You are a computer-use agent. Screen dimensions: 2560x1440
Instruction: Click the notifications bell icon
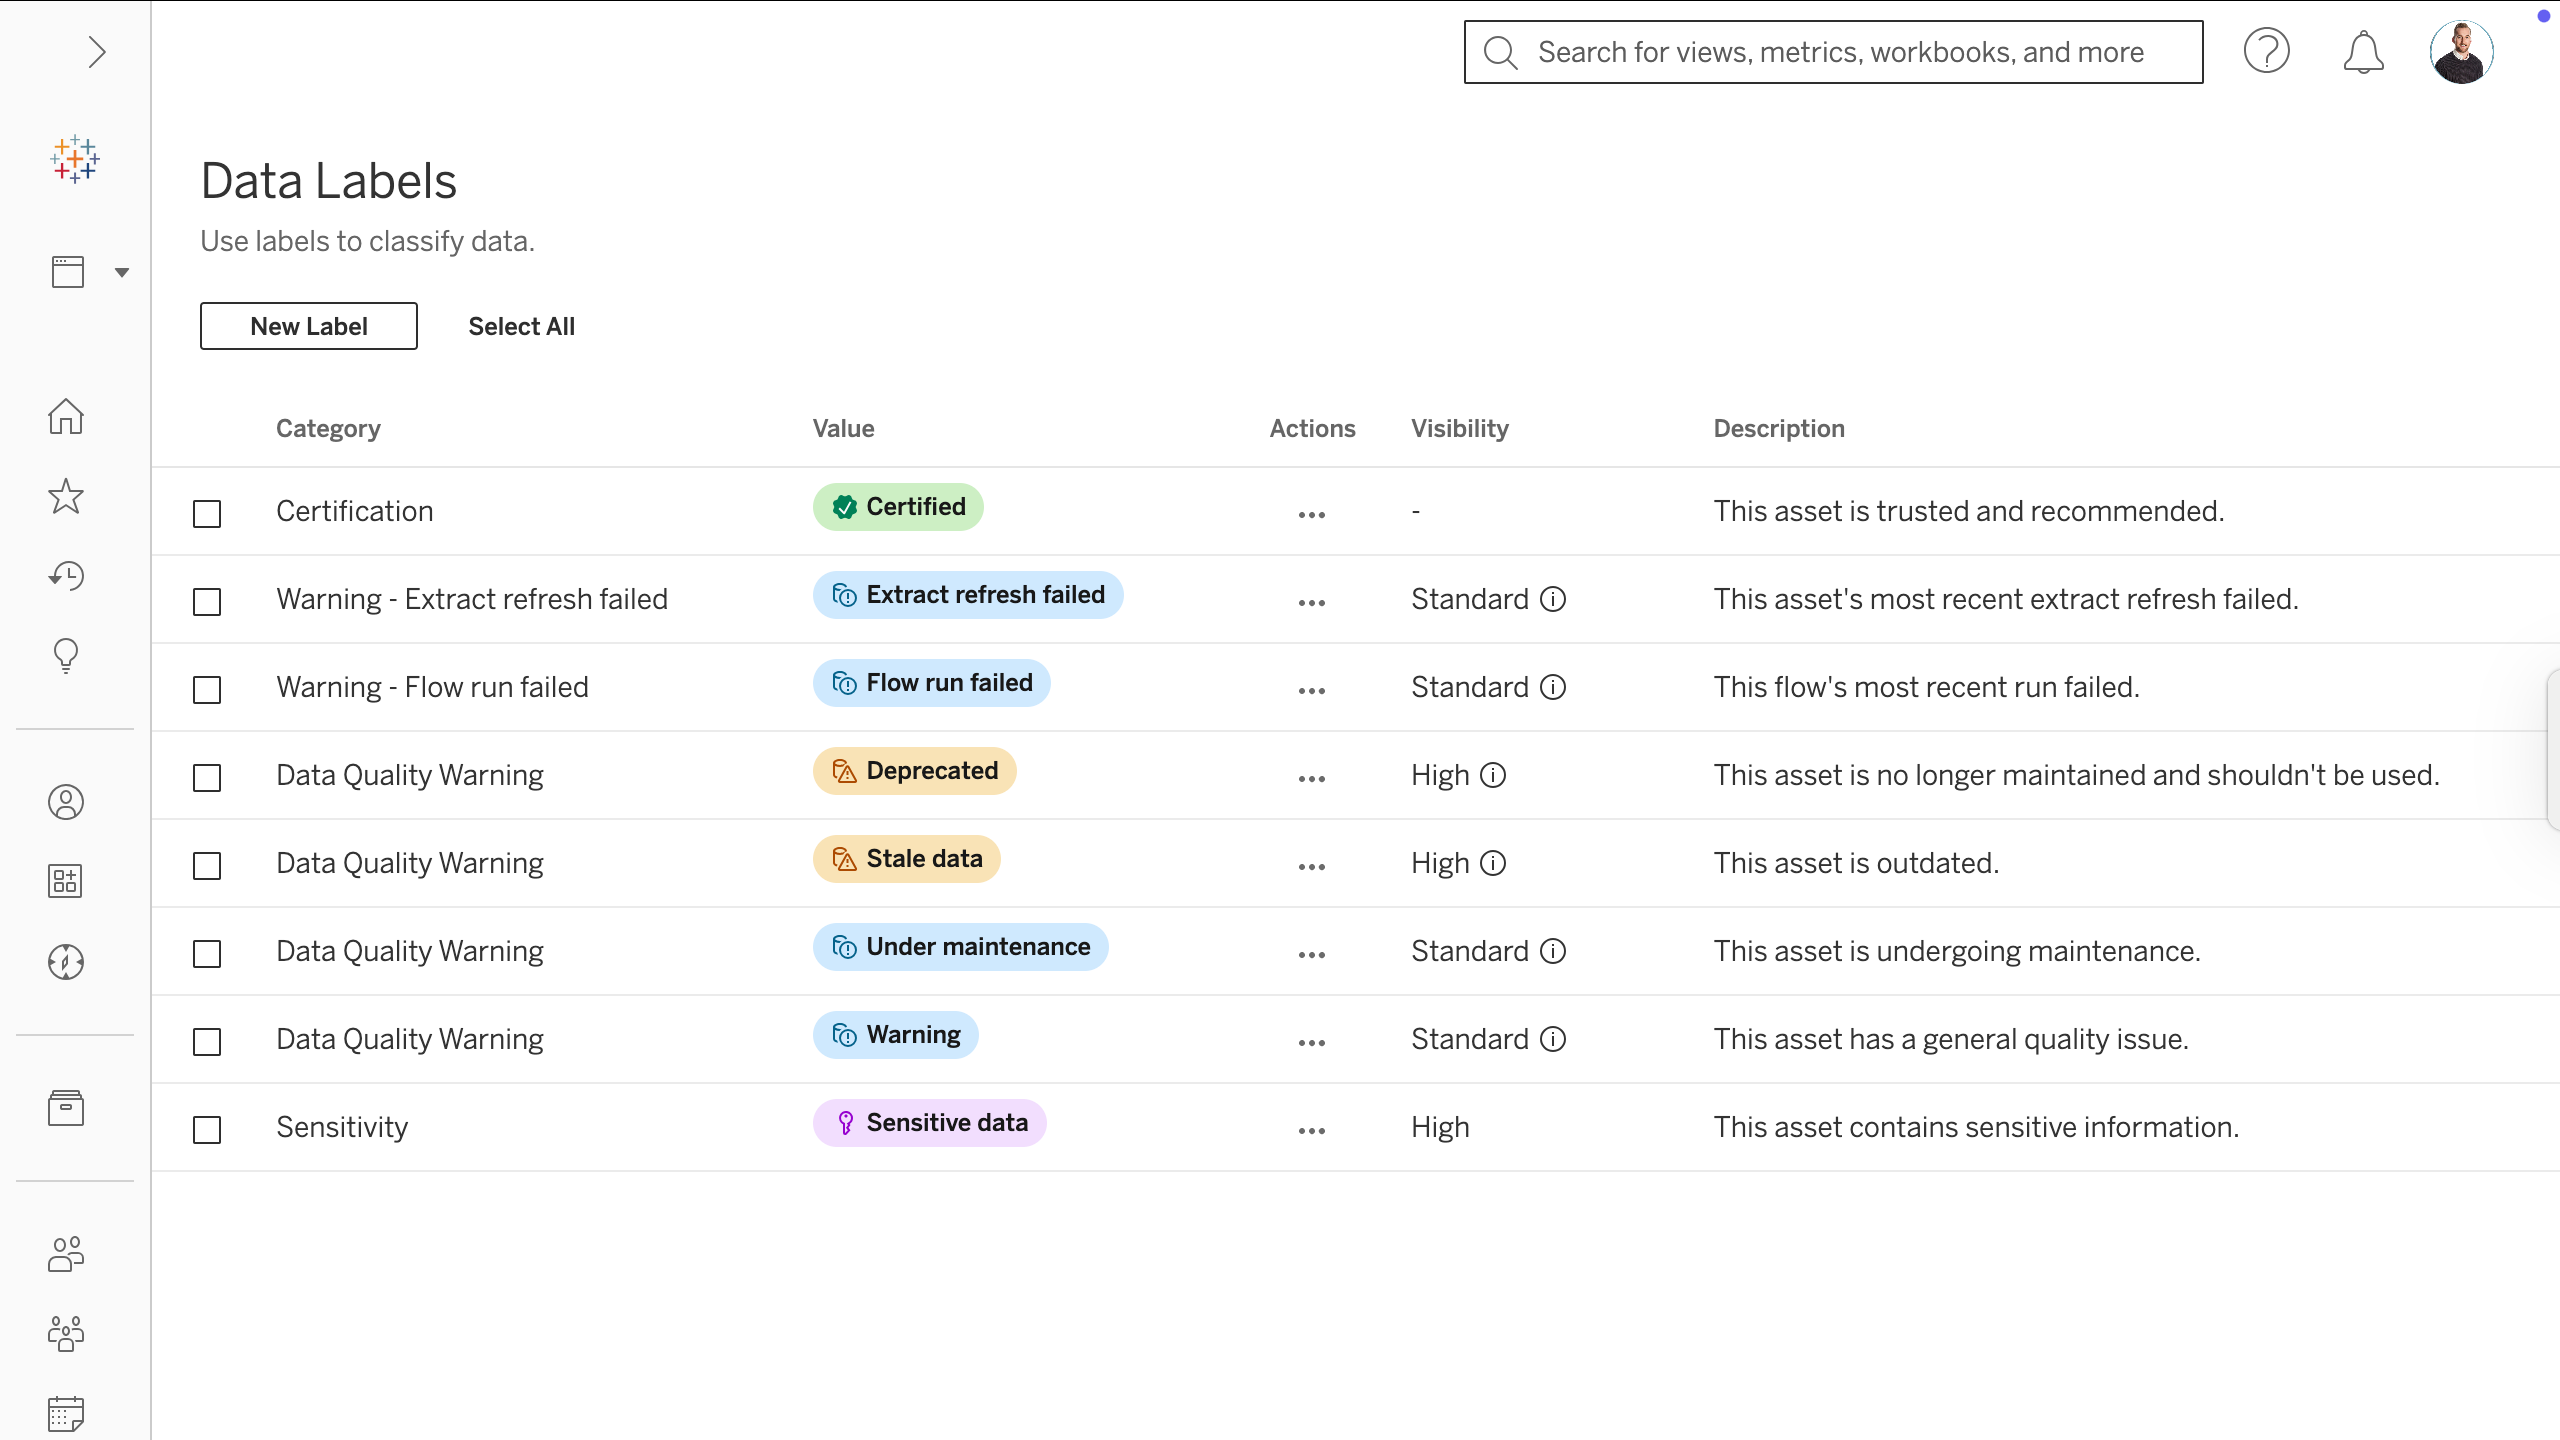(2363, 52)
